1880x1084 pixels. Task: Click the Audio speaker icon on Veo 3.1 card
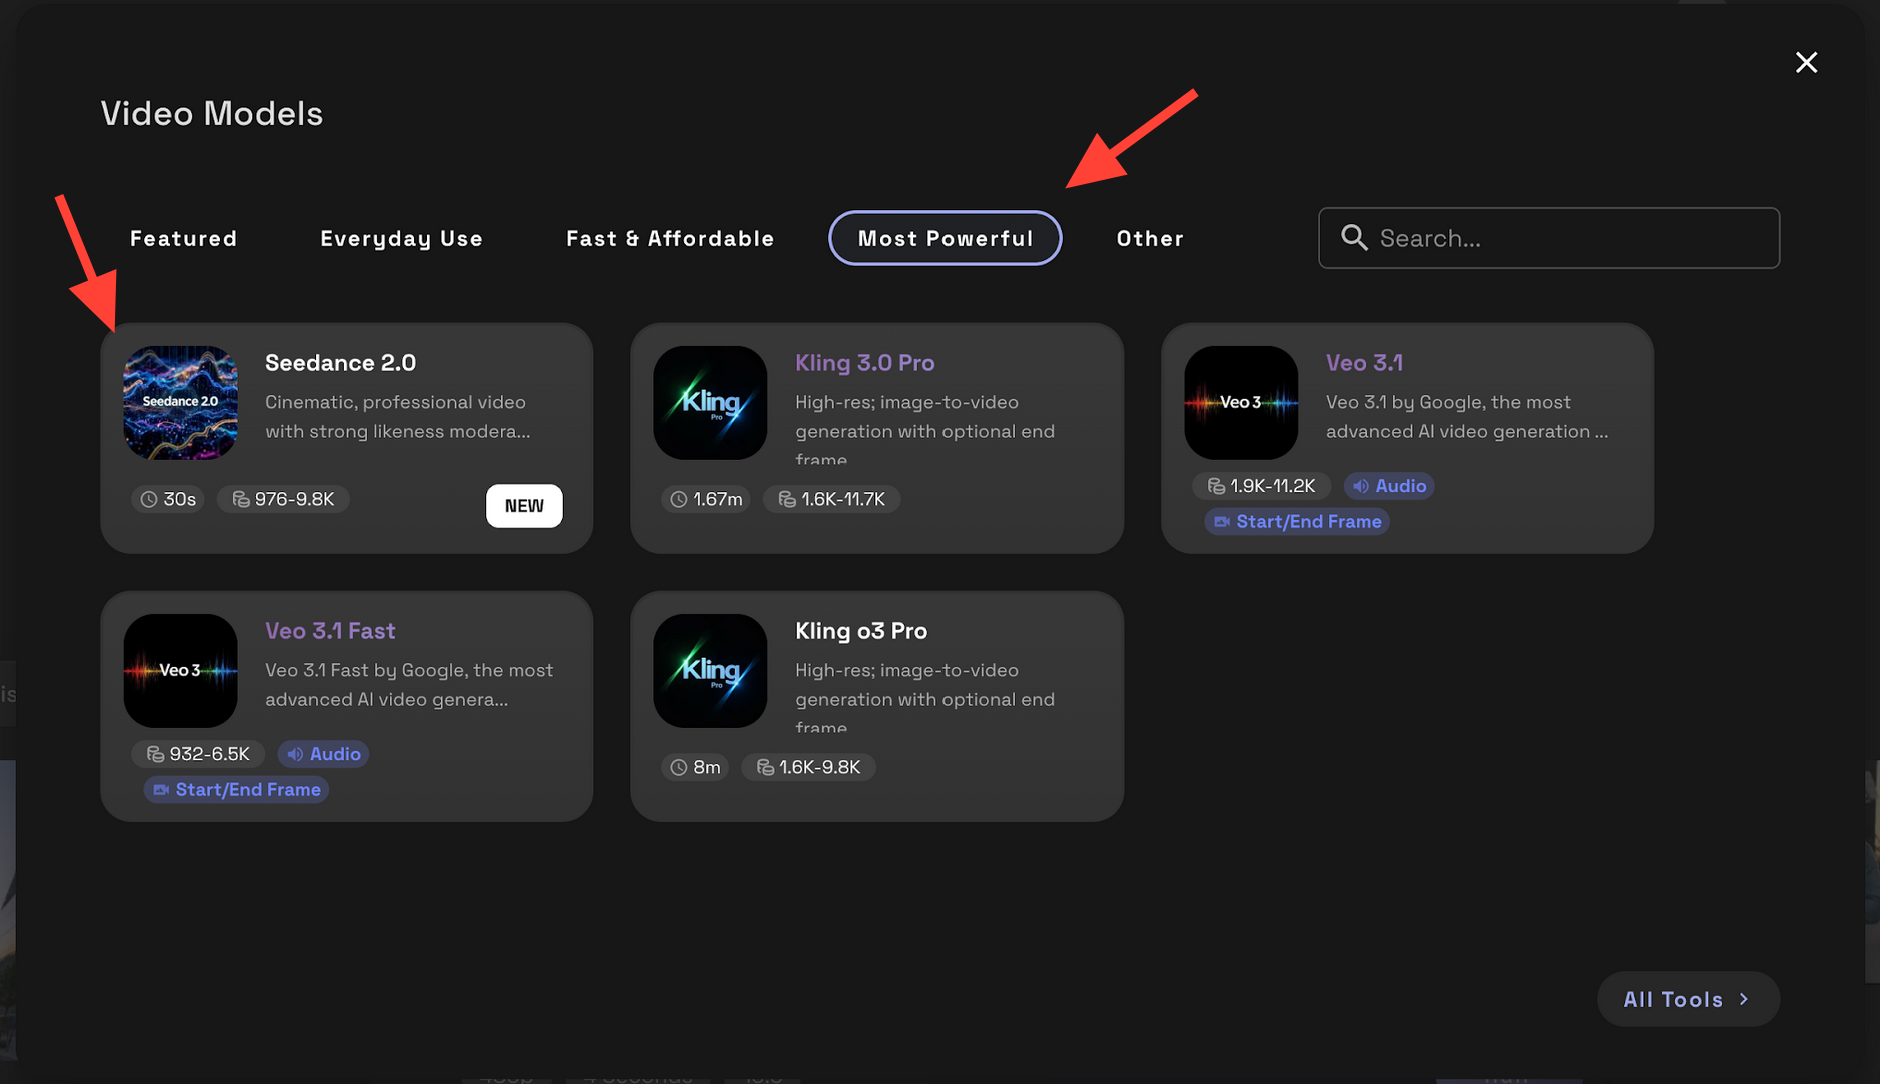point(1361,486)
